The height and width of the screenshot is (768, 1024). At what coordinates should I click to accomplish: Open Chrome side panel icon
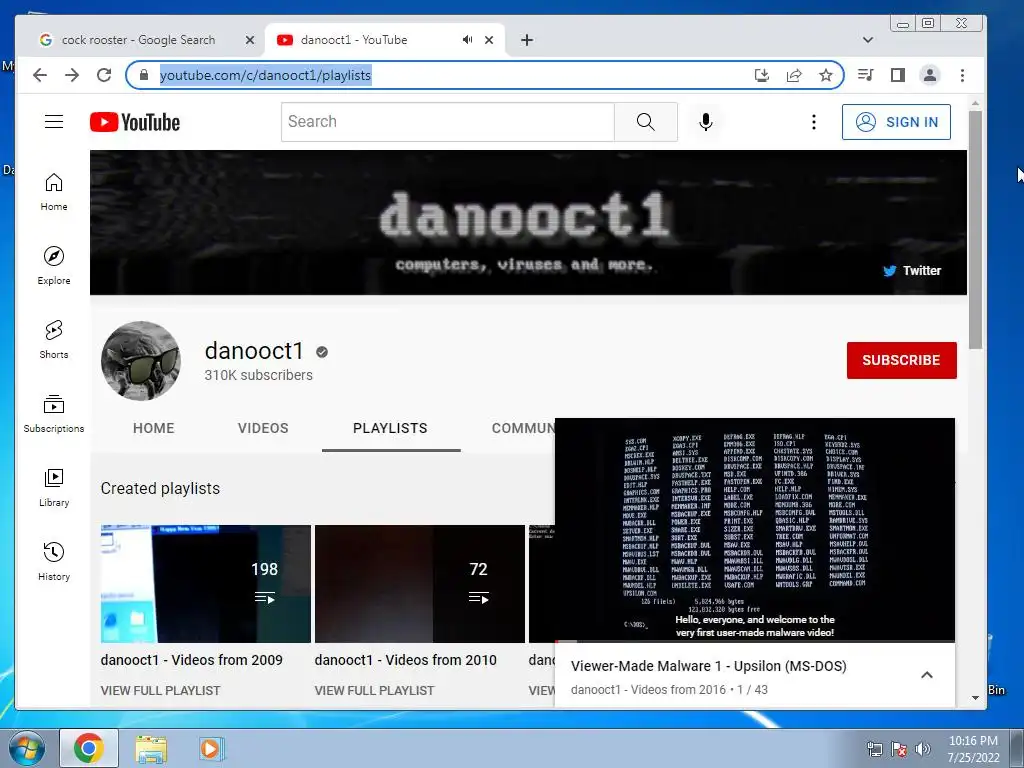pos(898,75)
